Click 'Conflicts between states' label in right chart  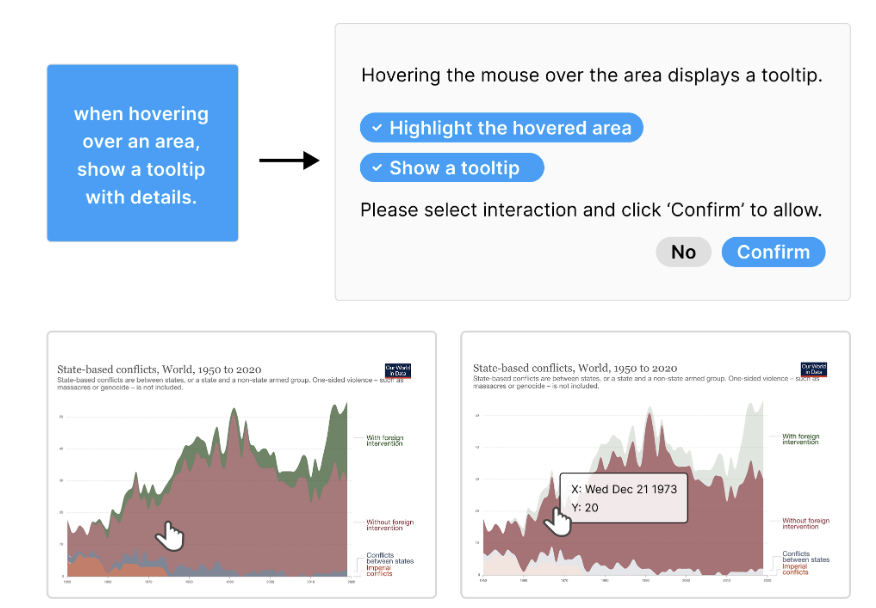[x=806, y=556]
